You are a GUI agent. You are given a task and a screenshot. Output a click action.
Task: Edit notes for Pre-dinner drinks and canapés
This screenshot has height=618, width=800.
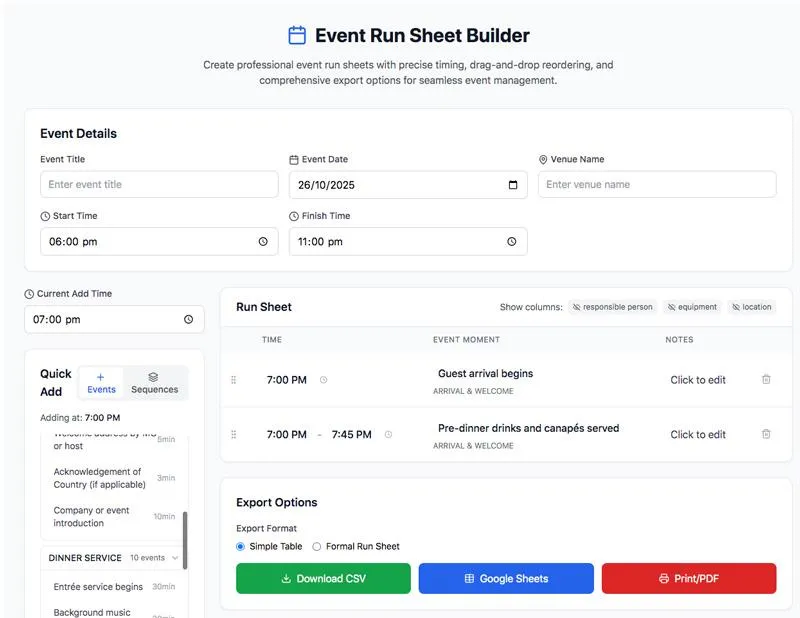coord(697,434)
